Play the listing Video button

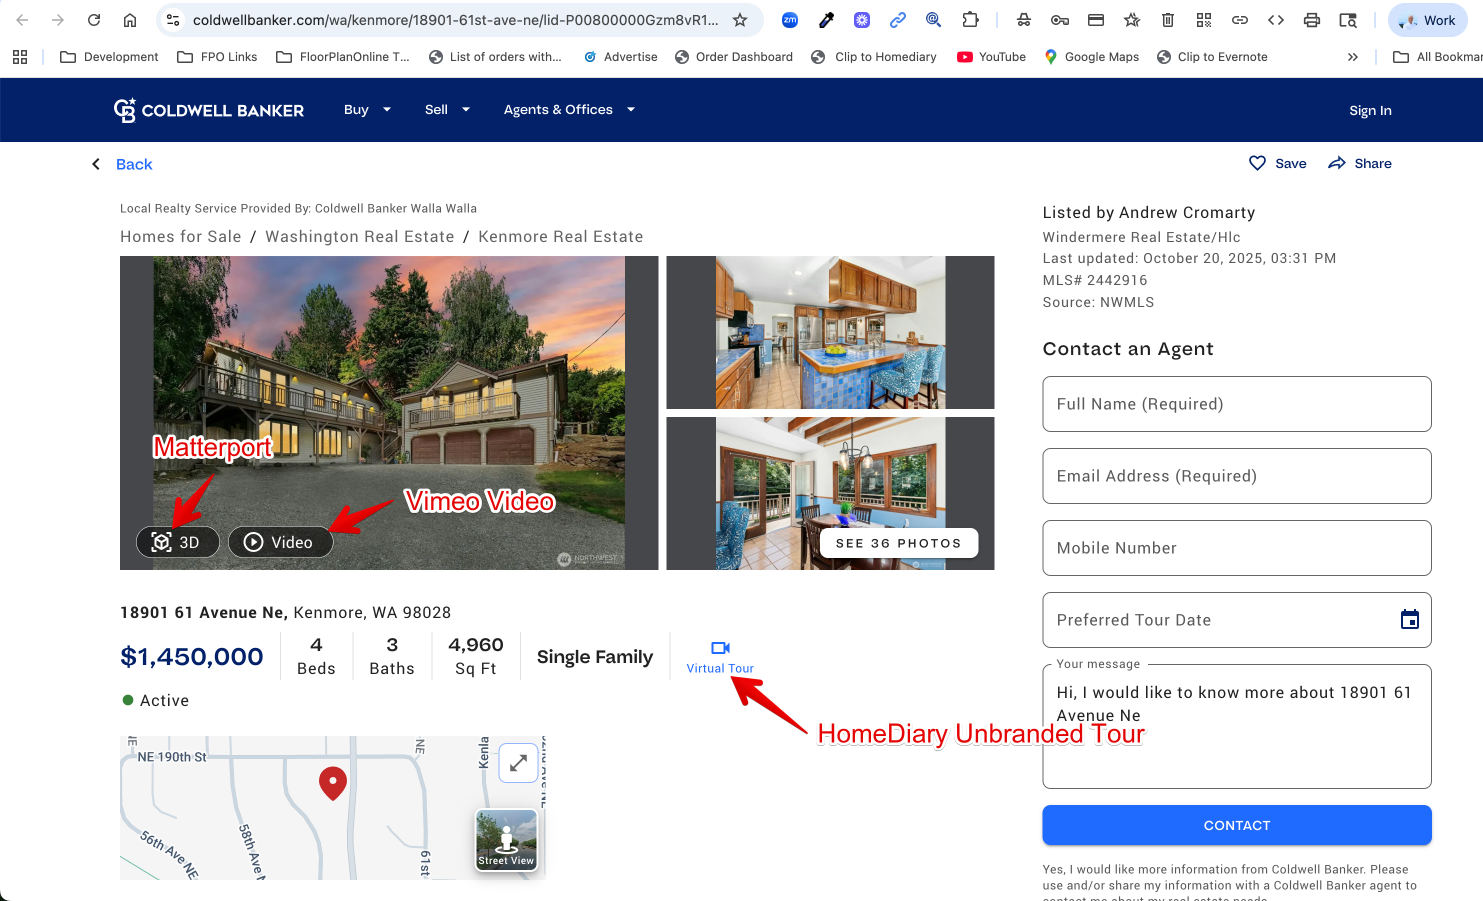point(280,542)
